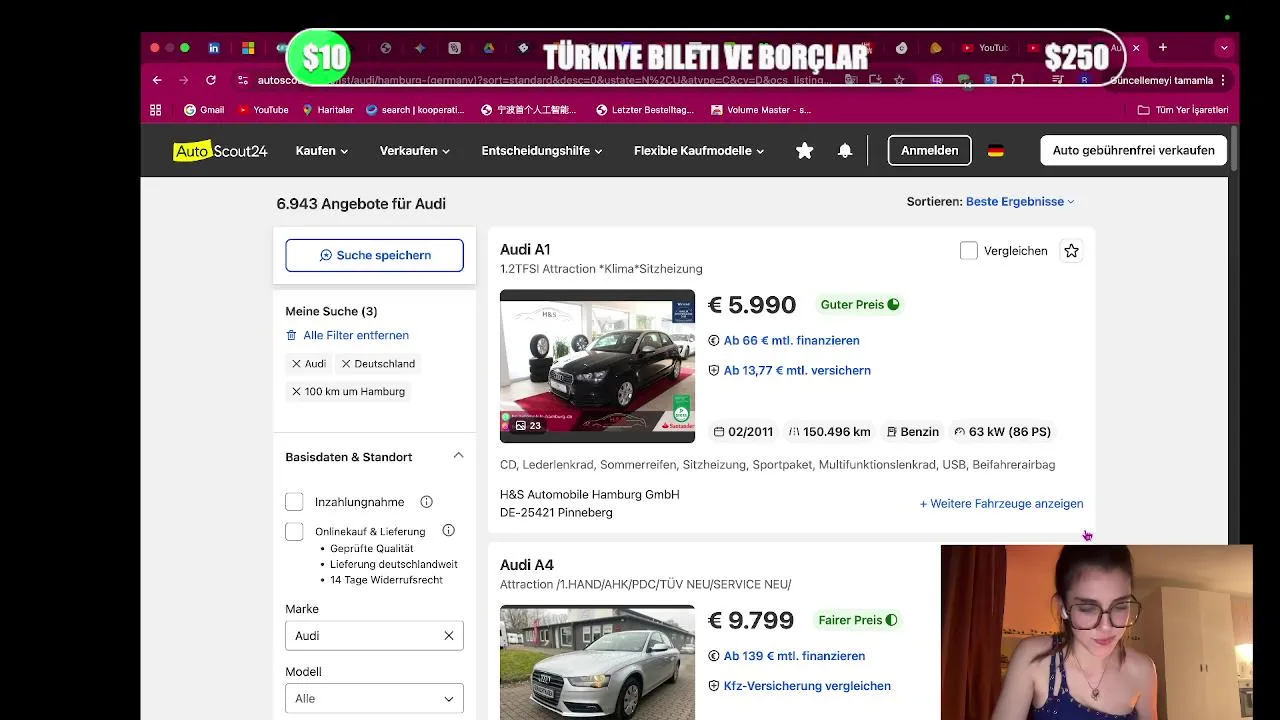The image size is (1280, 720).
Task: Open the silver Audi A4 photo thumbnail
Action: point(597,662)
